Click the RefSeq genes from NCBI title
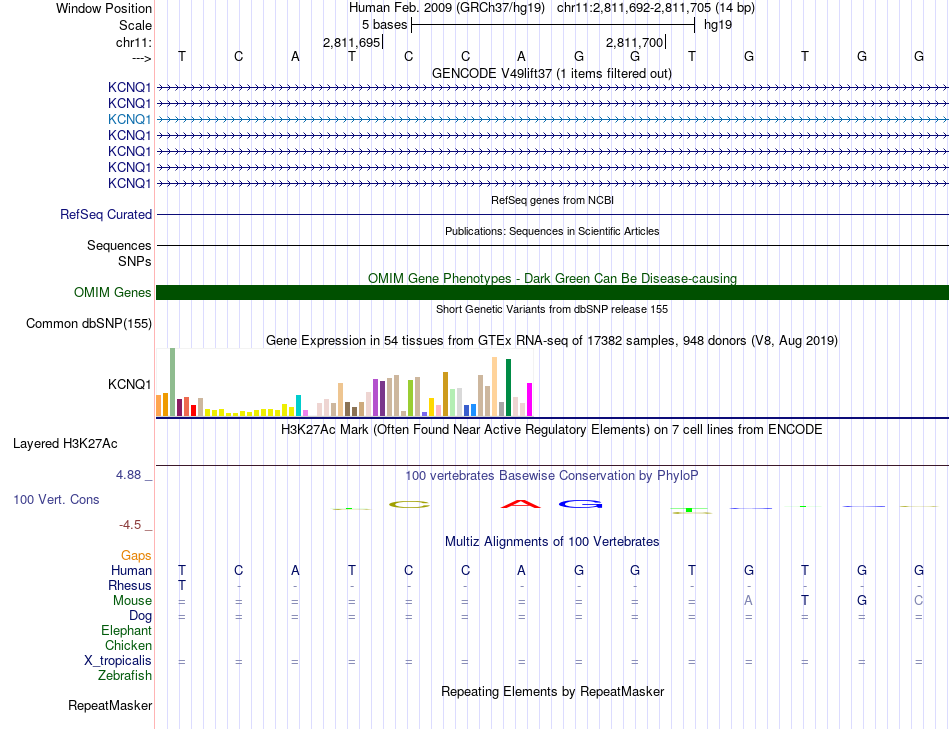This screenshot has width=950, height=729. [552, 200]
